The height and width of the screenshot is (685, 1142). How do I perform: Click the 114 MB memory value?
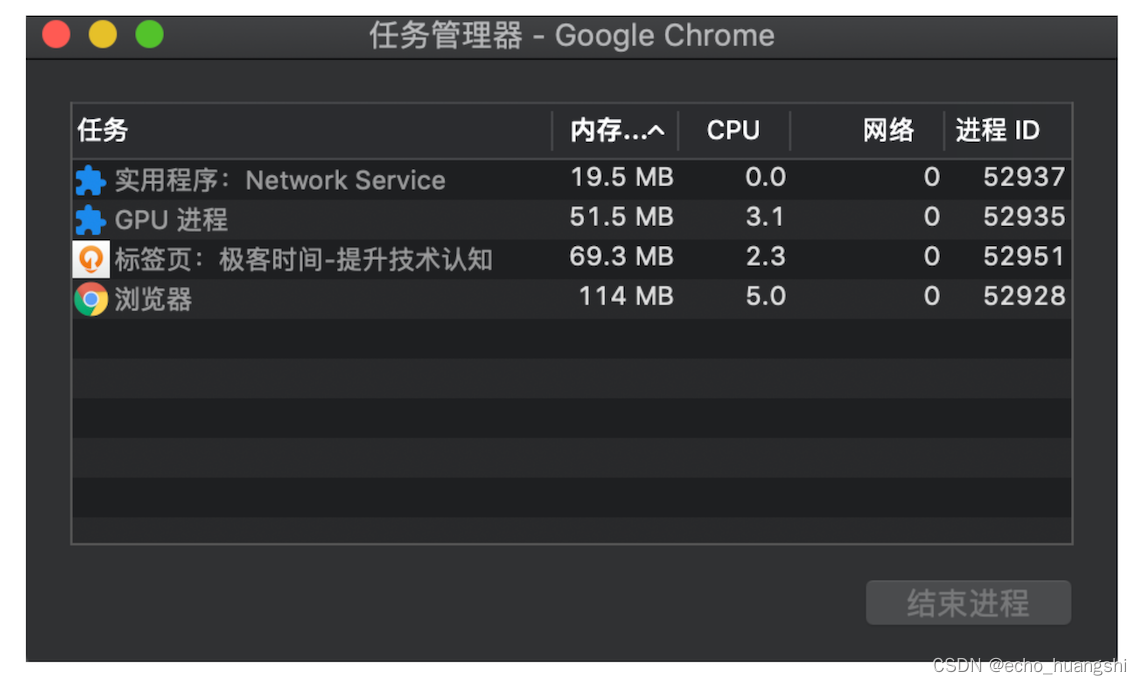point(626,297)
